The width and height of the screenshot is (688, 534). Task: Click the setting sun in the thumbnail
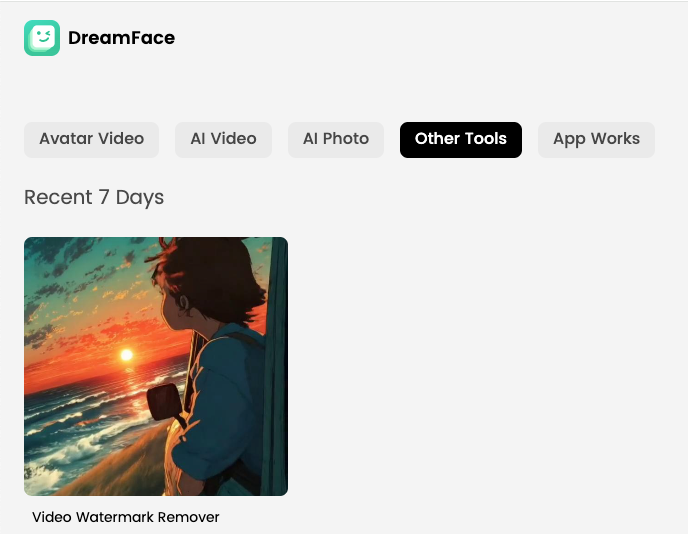click(126, 354)
